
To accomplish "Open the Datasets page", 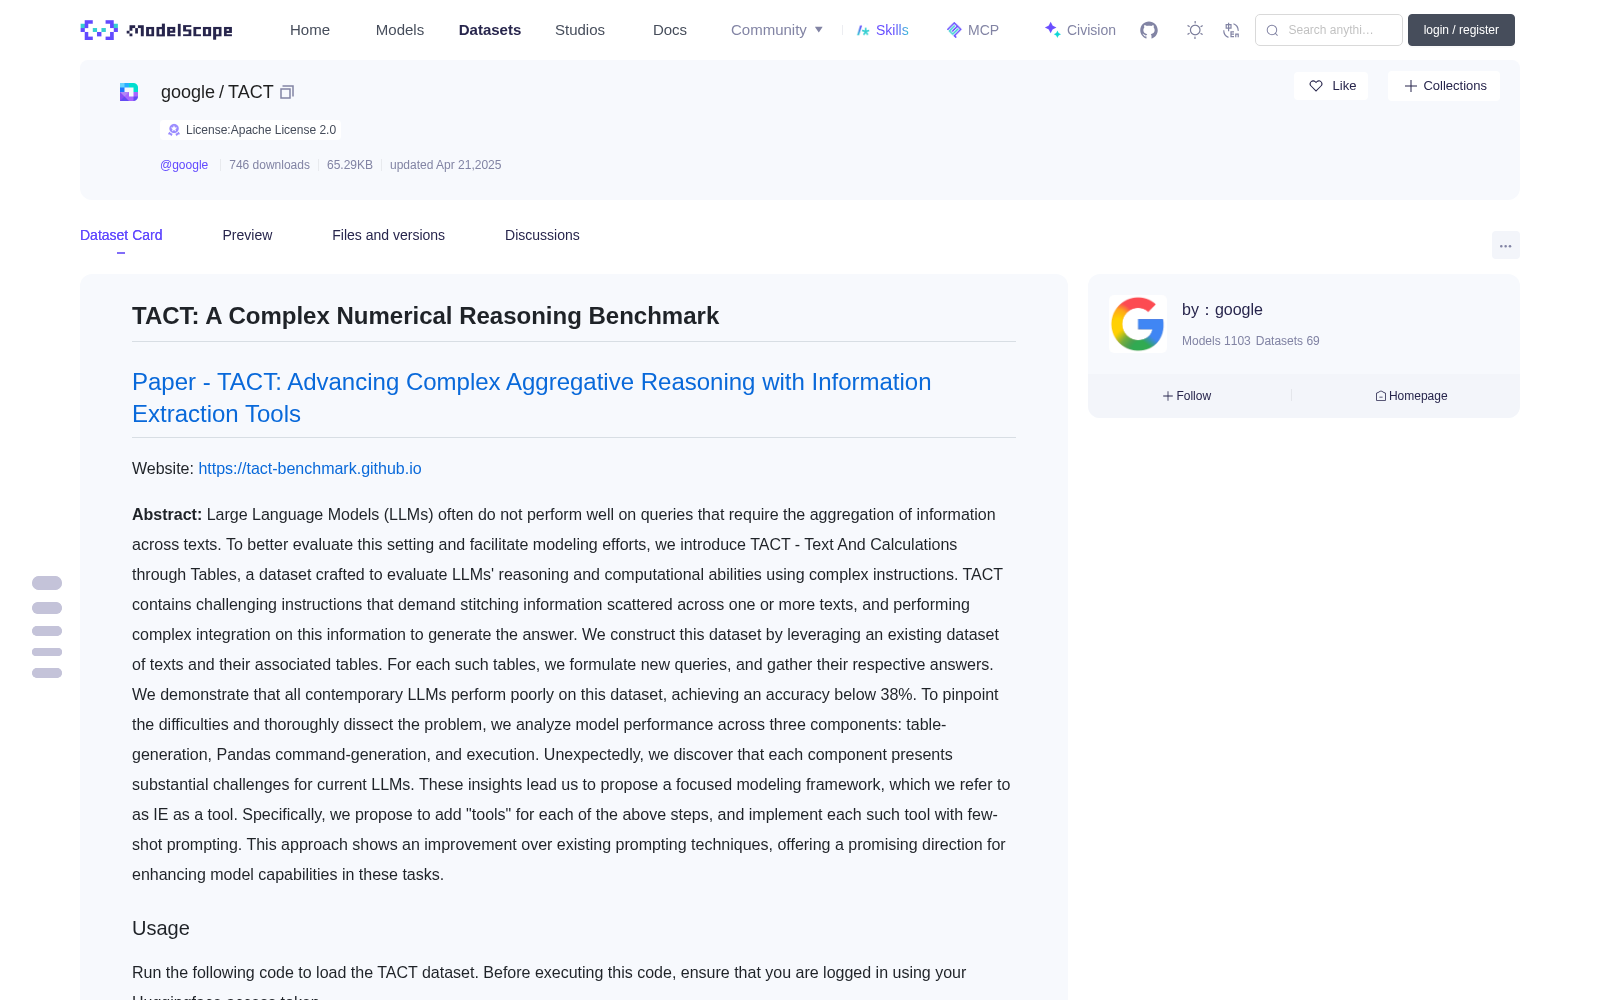I will click(490, 30).
